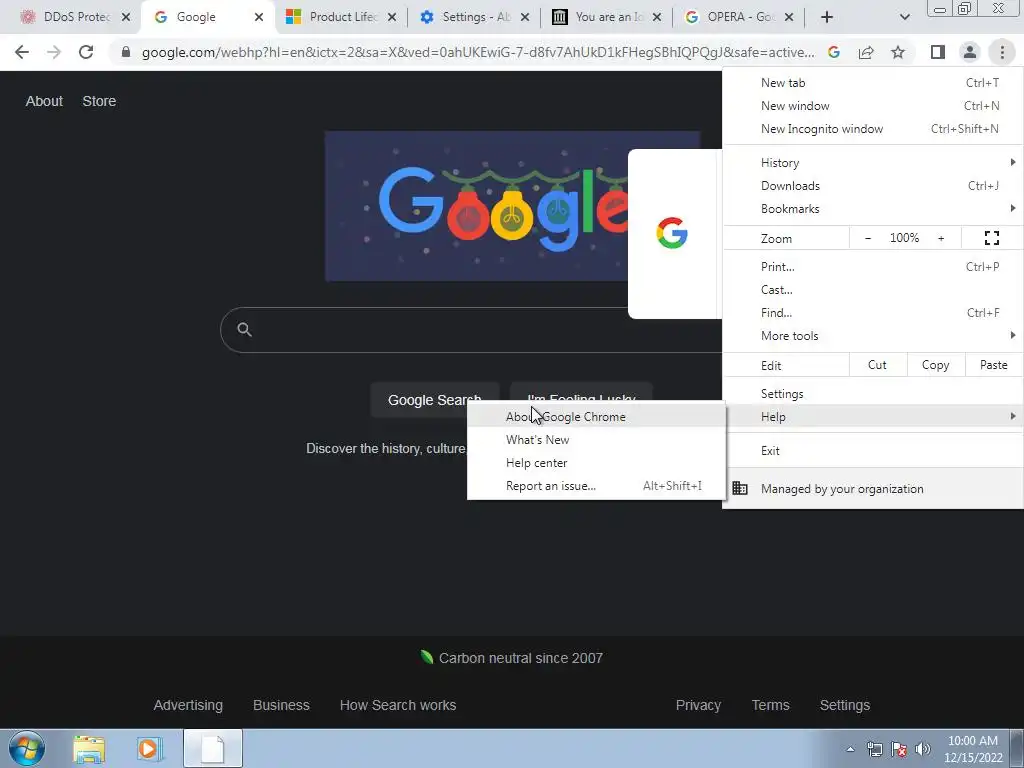The height and width of the screenshot is (768, 1024).
Task: Close the OPERA Google tab
Action: [789, 17]
